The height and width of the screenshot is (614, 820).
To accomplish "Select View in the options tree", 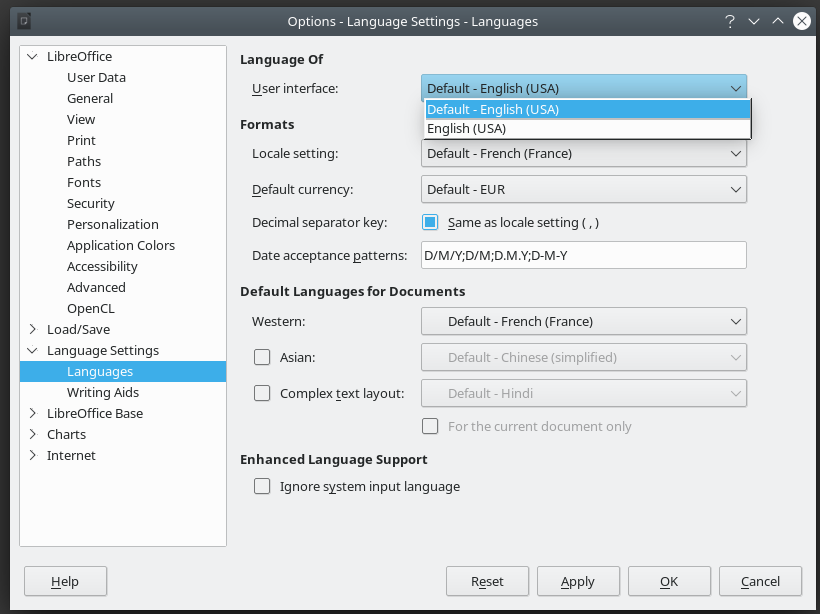I will pos(81,119).
